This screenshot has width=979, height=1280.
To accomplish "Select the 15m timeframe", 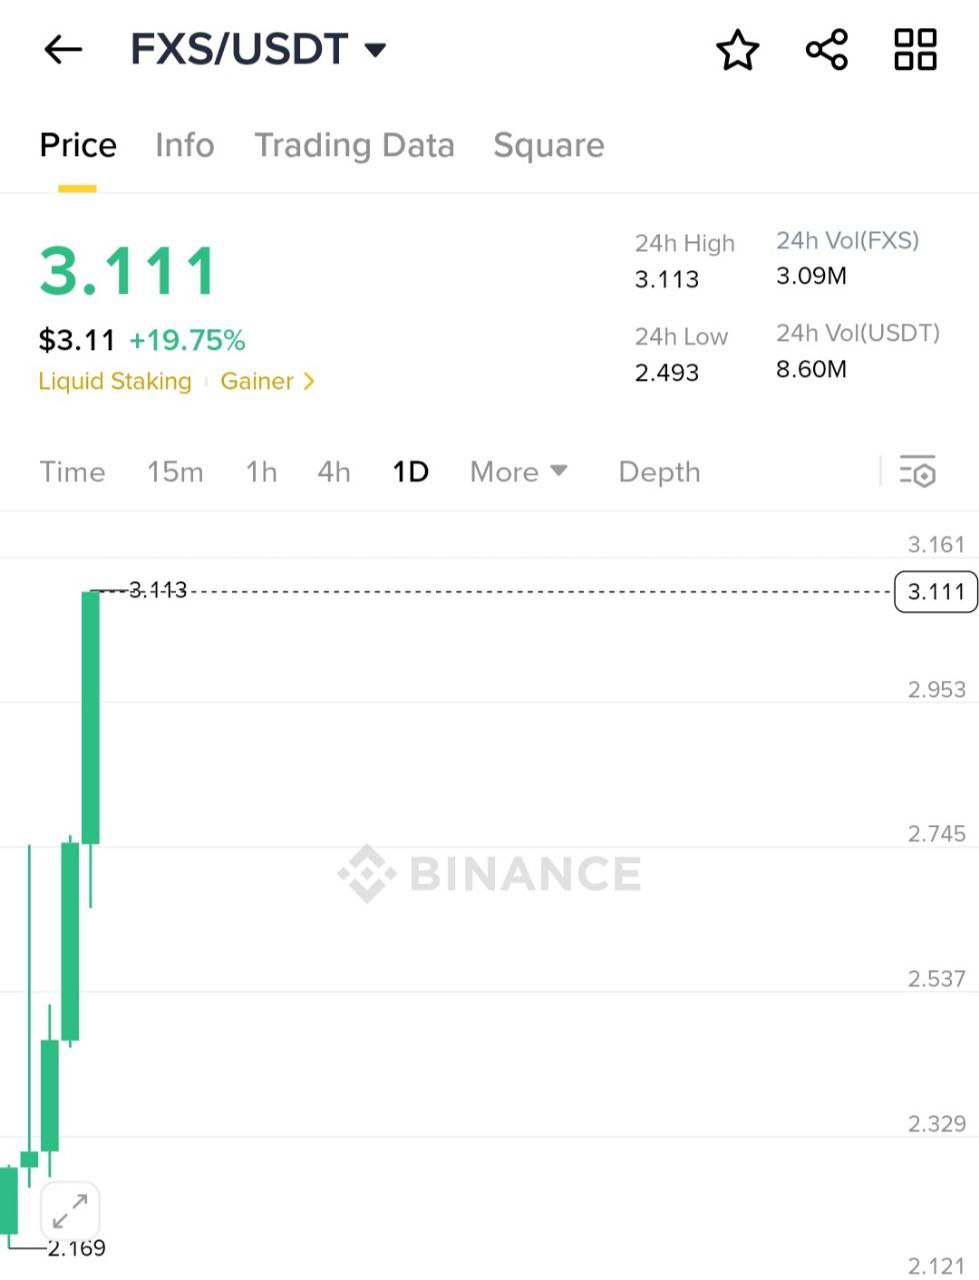I will pyautogui.click(x=175, y=472).
